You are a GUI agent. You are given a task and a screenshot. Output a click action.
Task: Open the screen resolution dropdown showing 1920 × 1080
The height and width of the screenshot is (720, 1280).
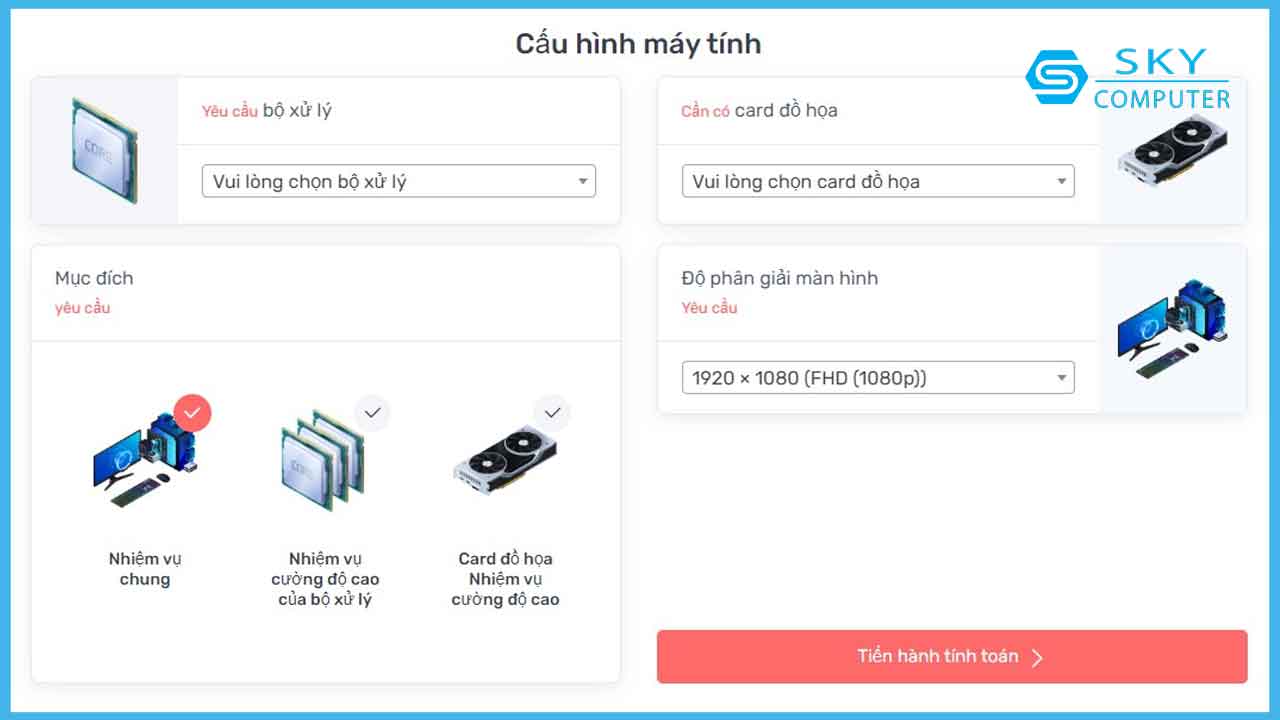click(x=877, y=377)
